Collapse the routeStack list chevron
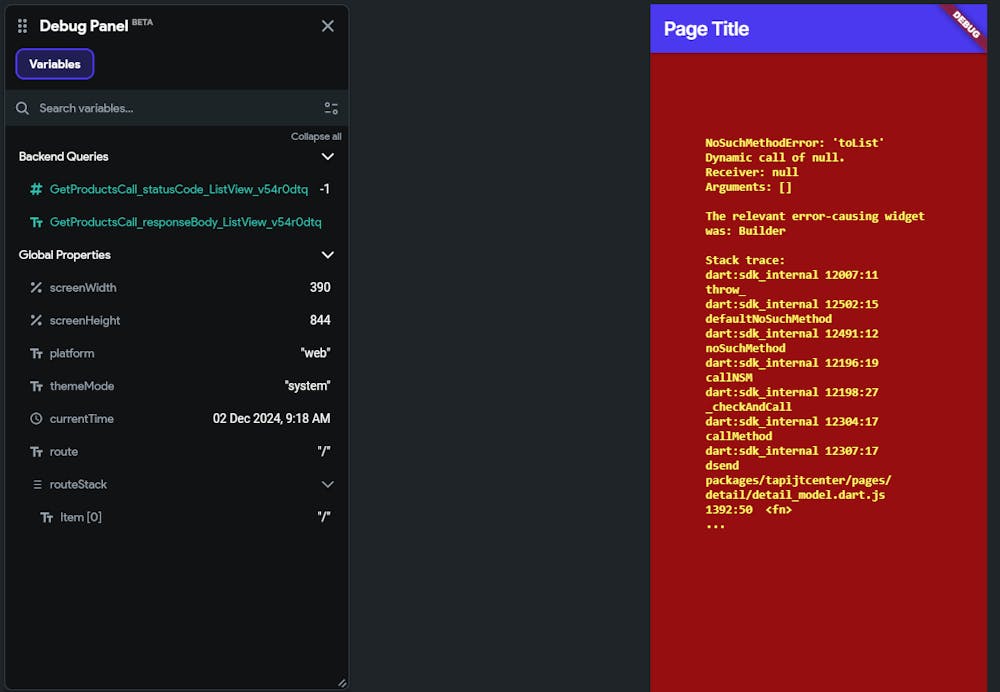 coord(328,485)
